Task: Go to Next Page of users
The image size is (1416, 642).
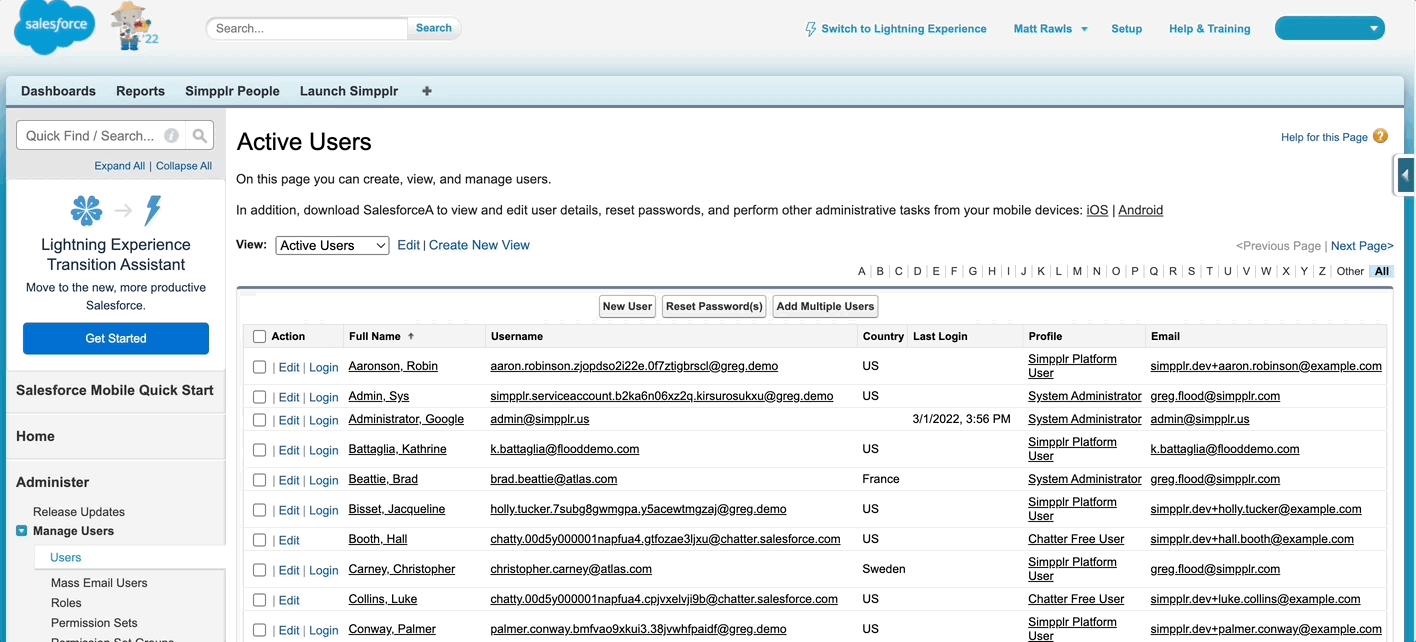Action: [x=1362, y=246]
